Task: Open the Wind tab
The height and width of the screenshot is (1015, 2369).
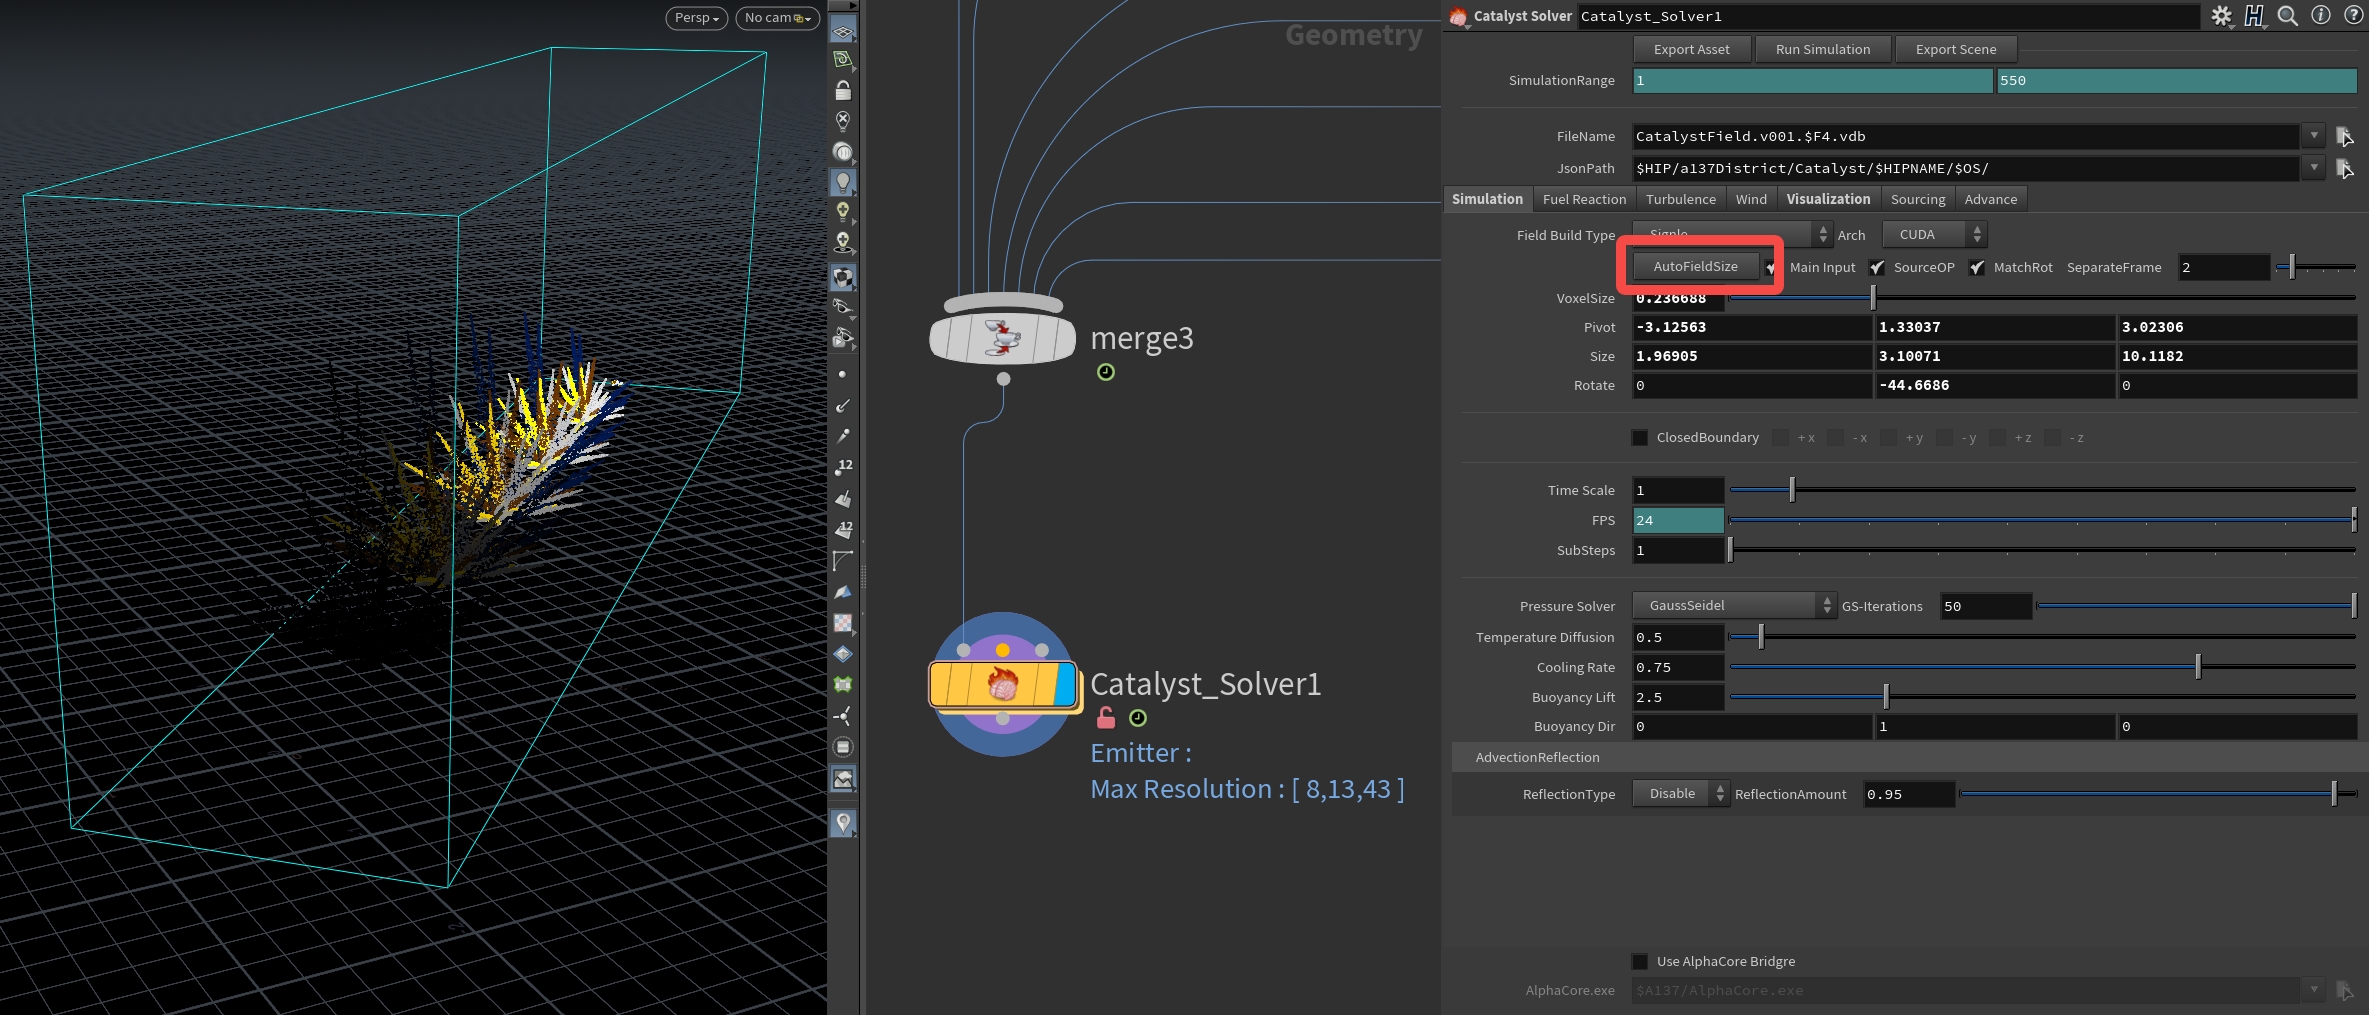Action: (1751, 199)
